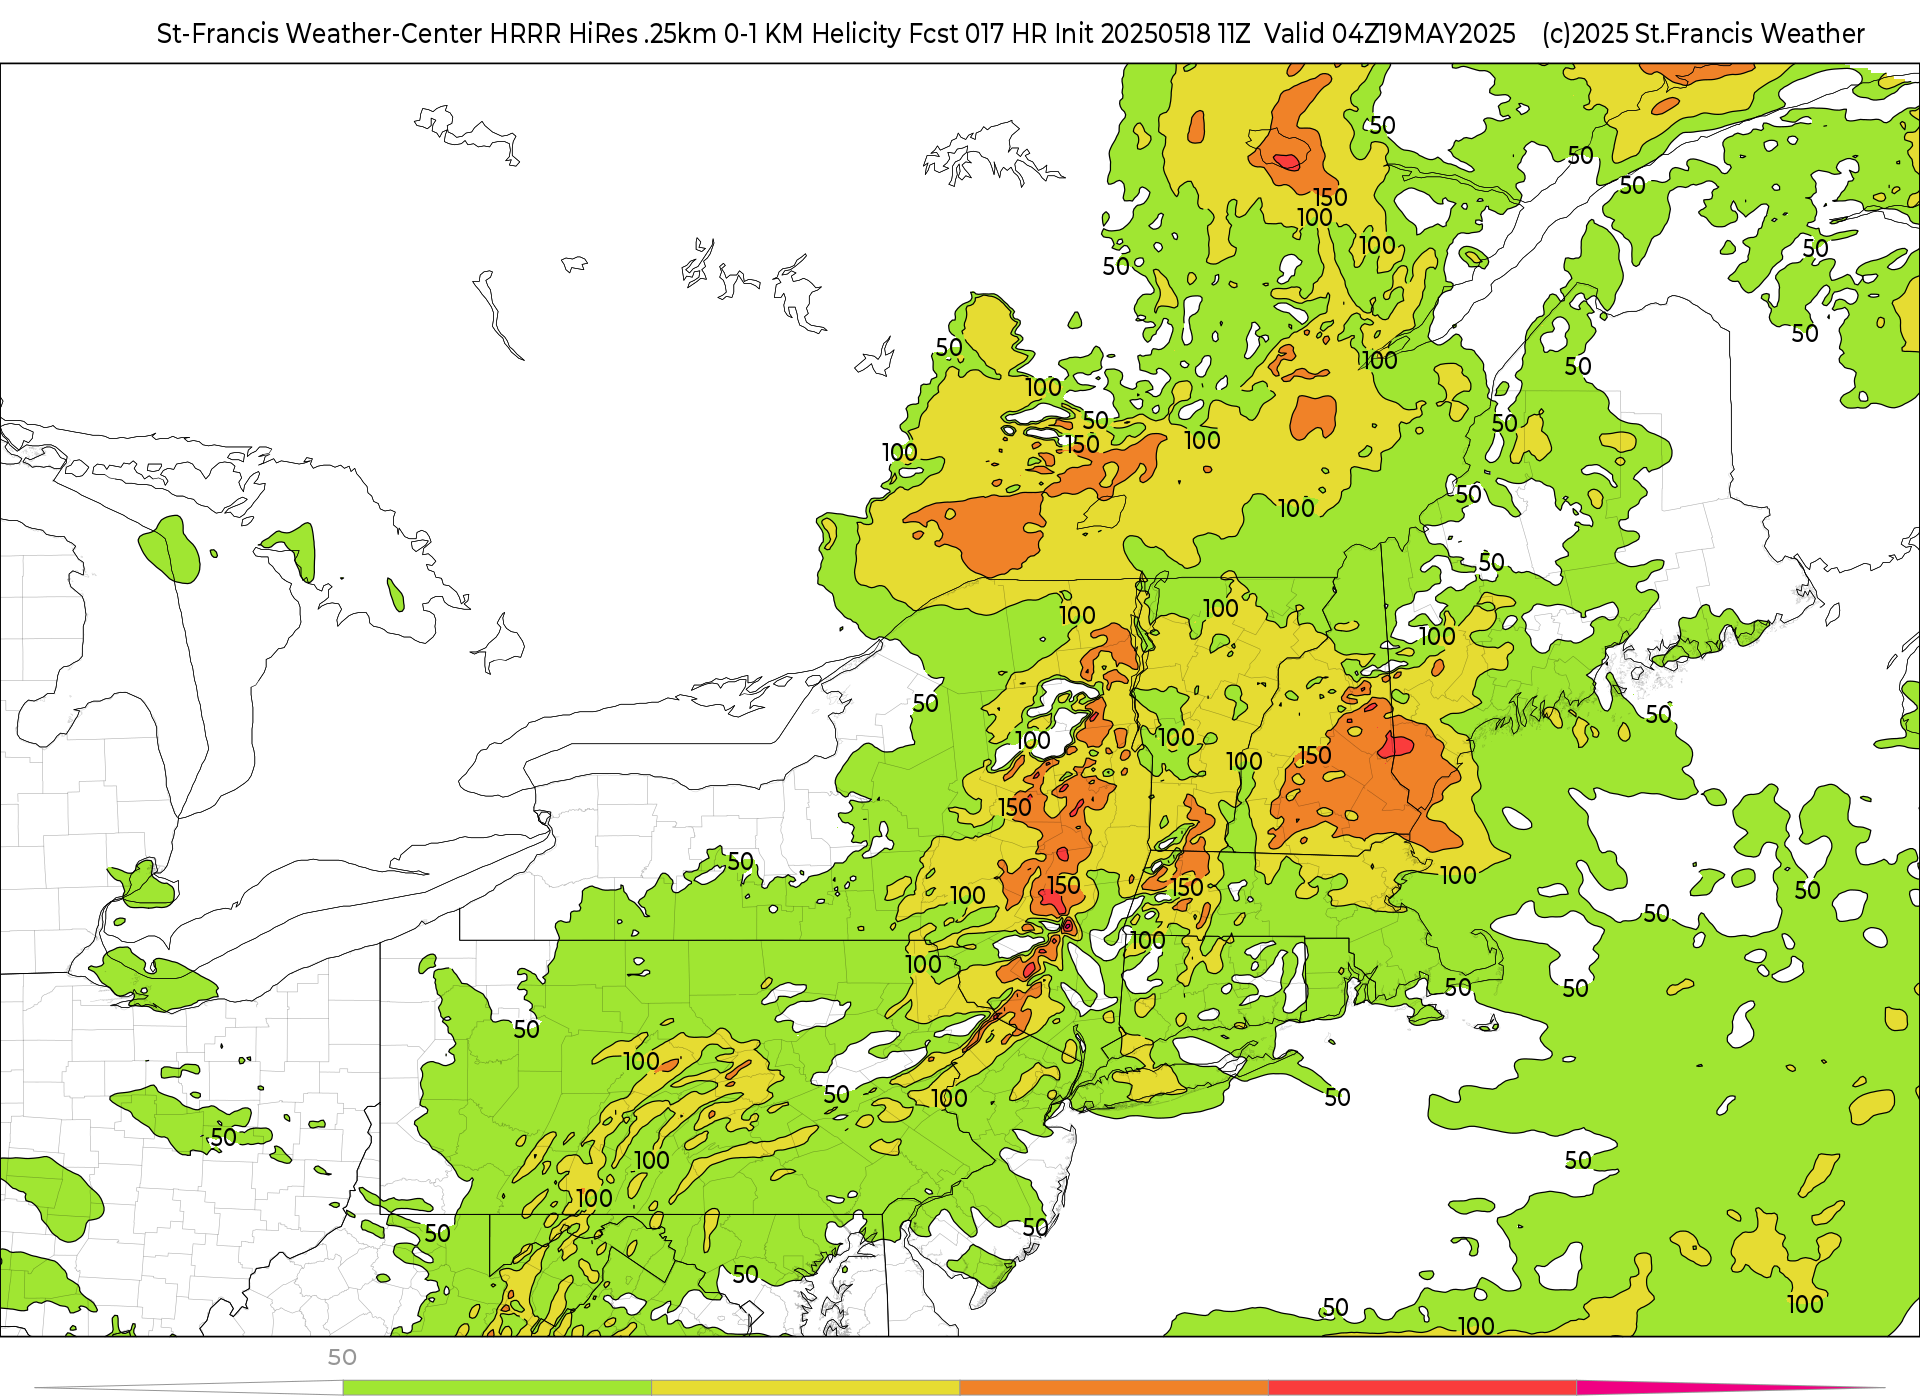
Task: Click 'Fcst 017 HR' in the title
Action: pos(977,34)
